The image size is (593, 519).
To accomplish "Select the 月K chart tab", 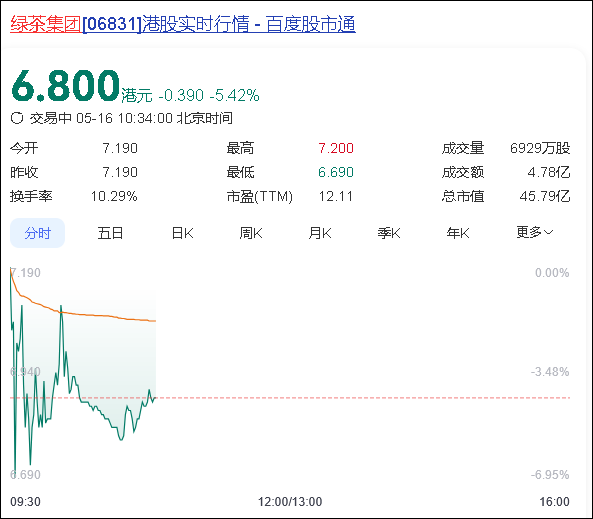I will tap(320, 233).
